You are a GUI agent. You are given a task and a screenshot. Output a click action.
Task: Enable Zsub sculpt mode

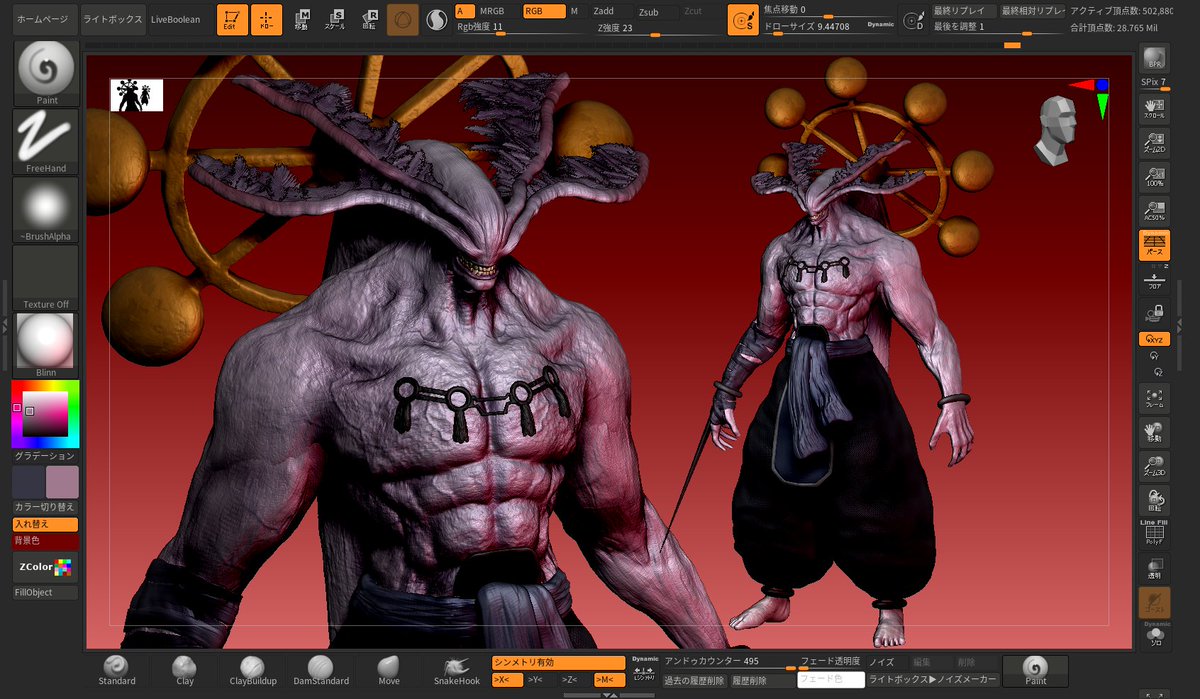pyautogui.click(x=649, y=12)
